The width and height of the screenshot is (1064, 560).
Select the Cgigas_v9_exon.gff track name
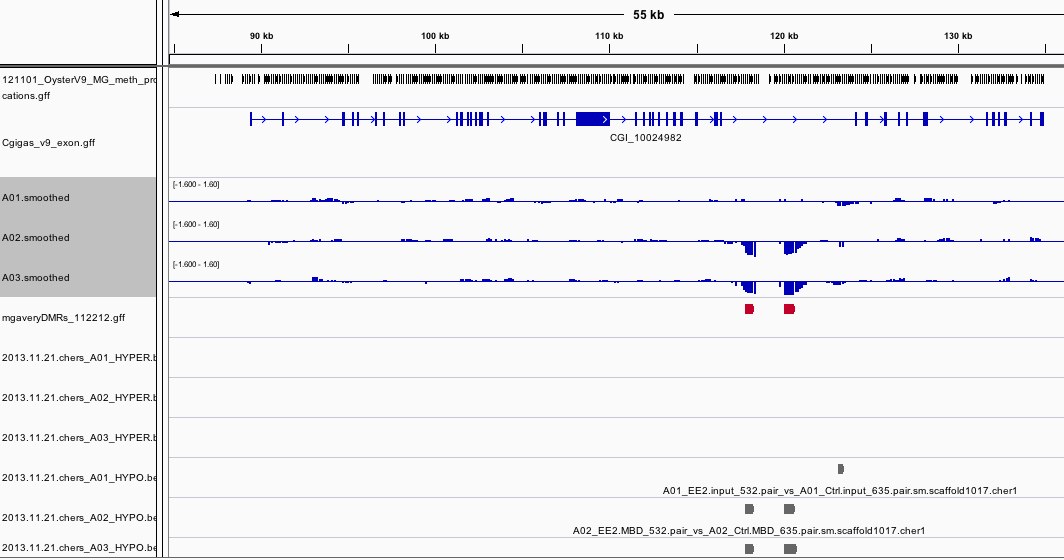pyautogui.click(x=48, y=143)
